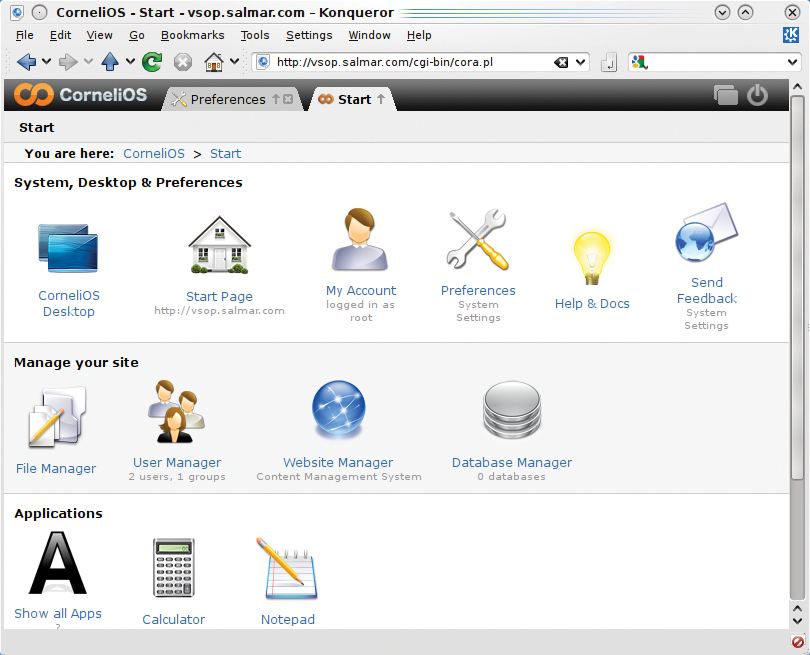Click the "Content Management System" caption
The height and width of the screenshot is (655, 810).
[339, 476]
